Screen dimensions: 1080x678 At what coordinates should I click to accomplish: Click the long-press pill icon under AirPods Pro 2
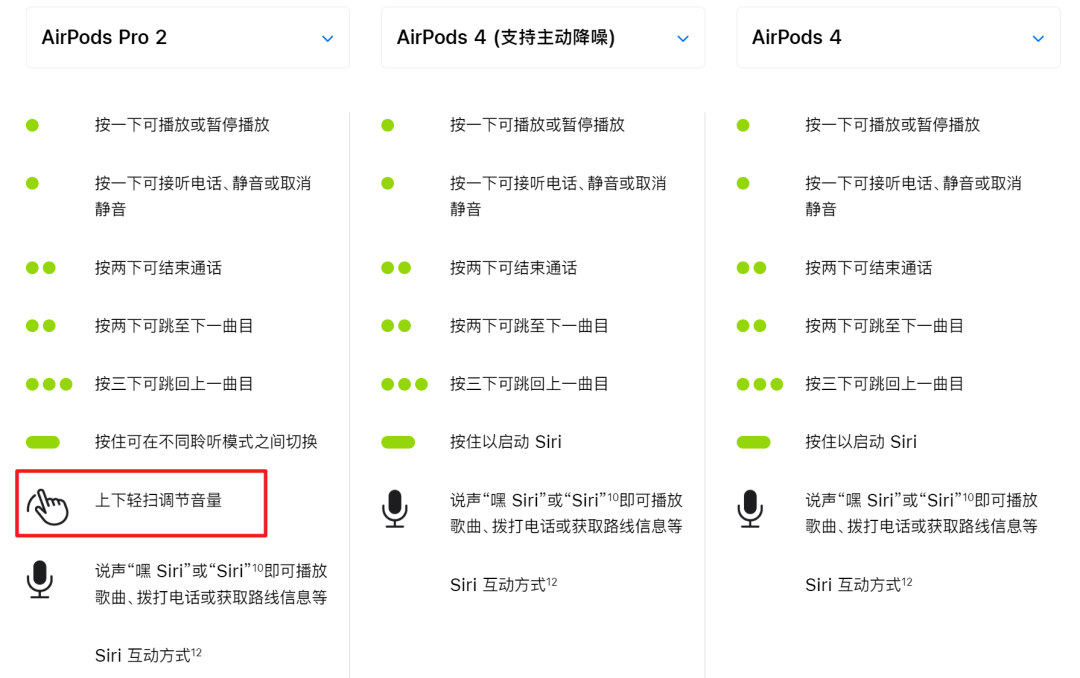[43, 442]
